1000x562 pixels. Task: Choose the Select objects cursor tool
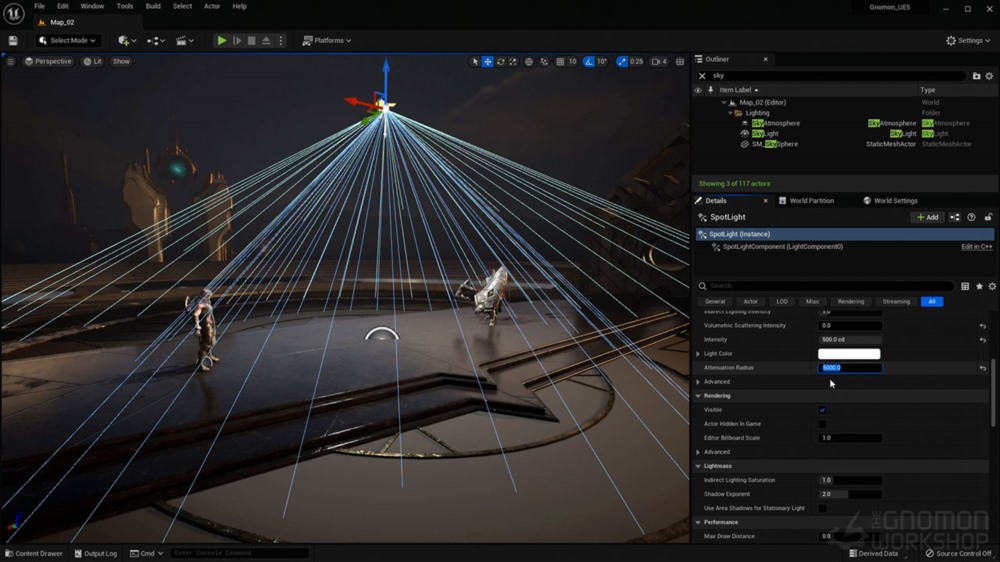pos(474,61)
